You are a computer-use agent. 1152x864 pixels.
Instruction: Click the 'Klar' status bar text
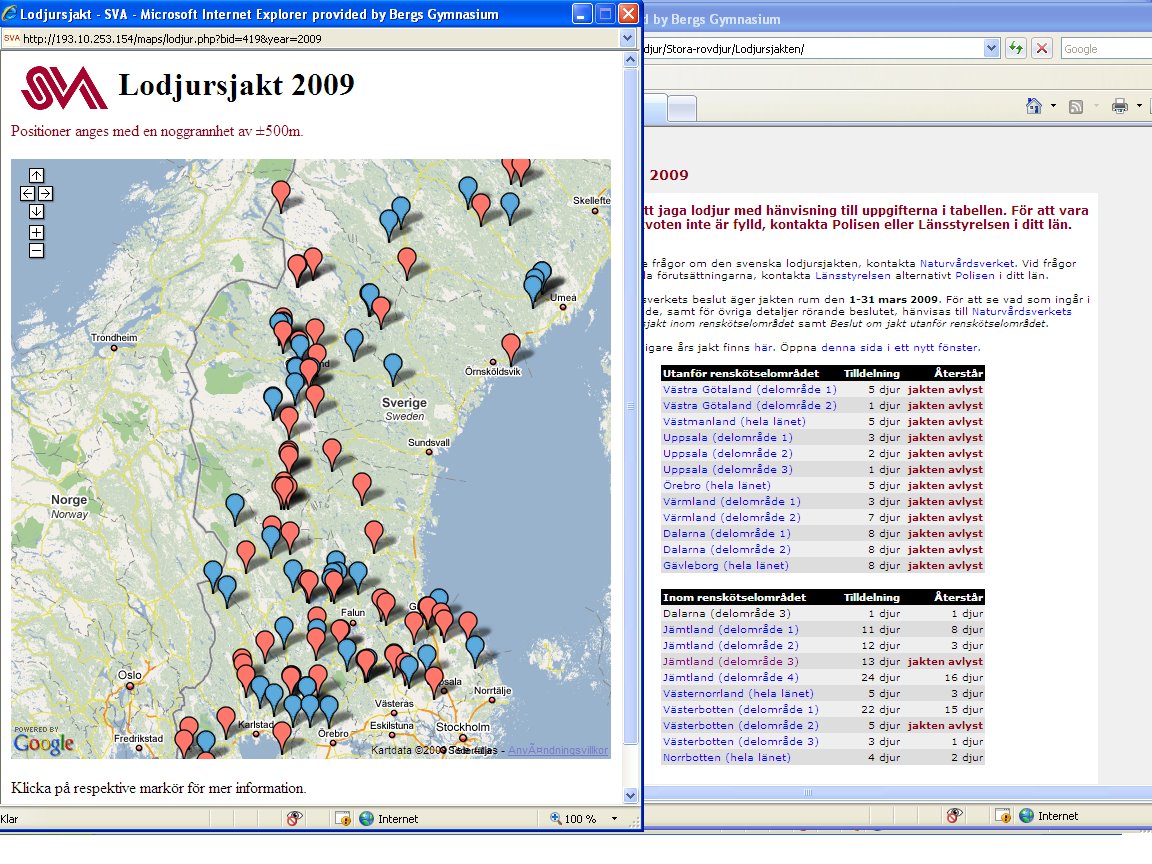click(x=10, y=818)
